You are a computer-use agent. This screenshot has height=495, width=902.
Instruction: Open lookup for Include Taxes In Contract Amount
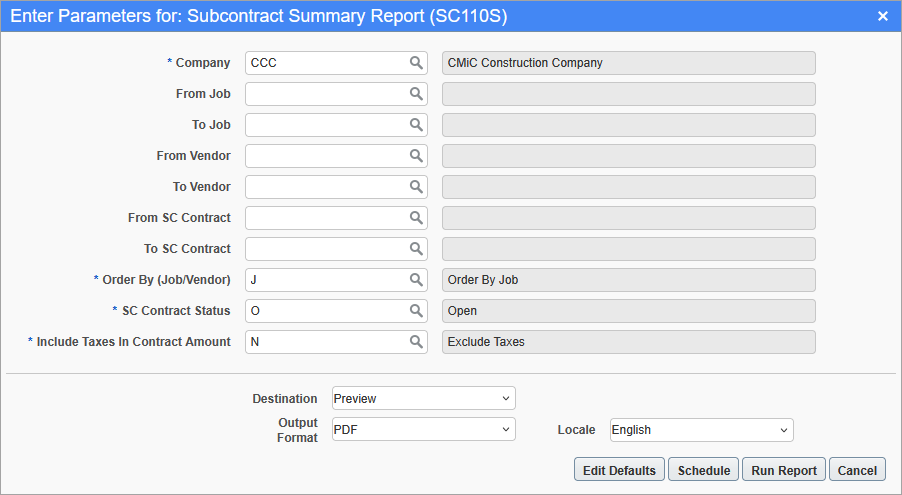[x=416, y=342]
